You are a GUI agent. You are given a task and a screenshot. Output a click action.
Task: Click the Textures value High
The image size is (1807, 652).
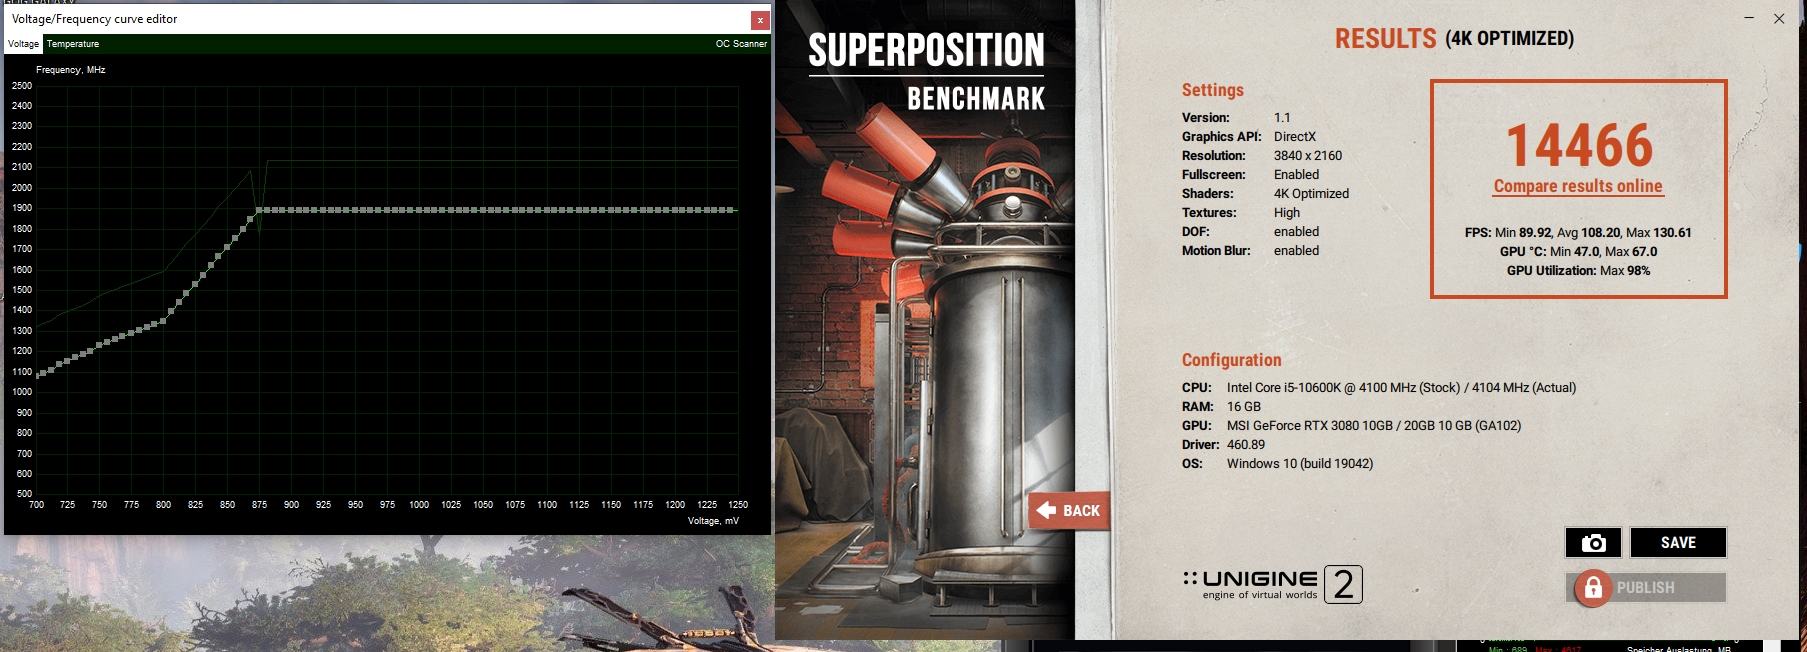coord(1287,213)
